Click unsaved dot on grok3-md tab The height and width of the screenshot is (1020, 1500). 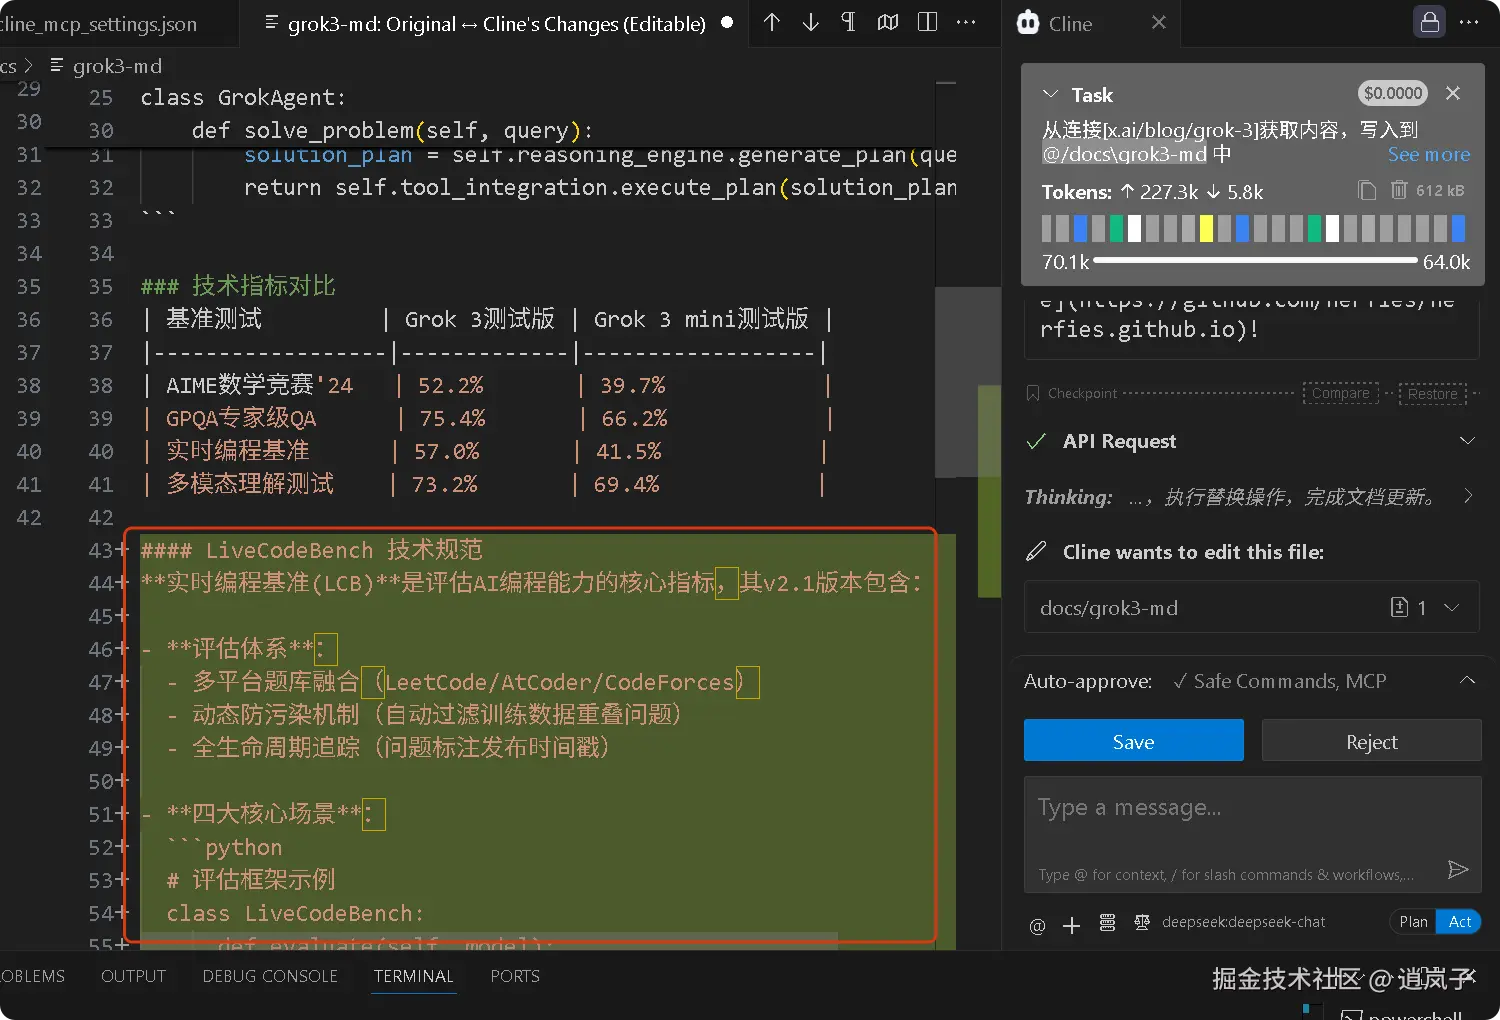click(727, 22)
